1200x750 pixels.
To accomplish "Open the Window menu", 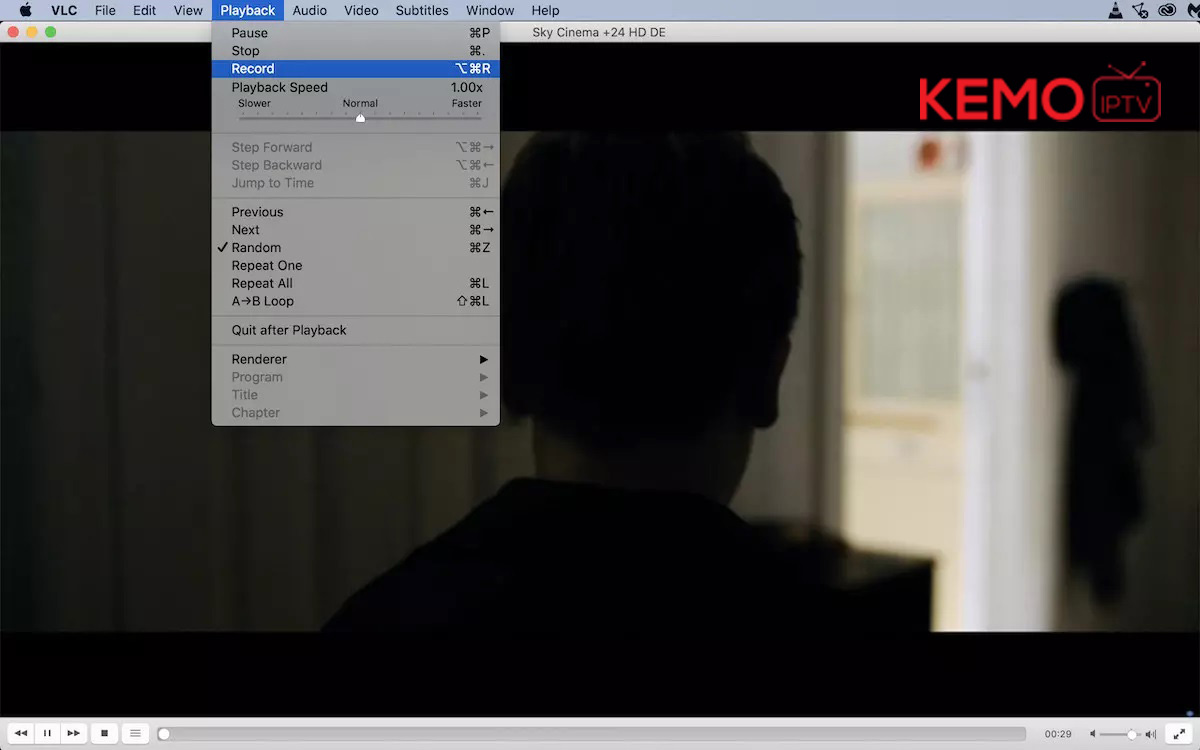I will pyautogui.click(x=490, y=10).
